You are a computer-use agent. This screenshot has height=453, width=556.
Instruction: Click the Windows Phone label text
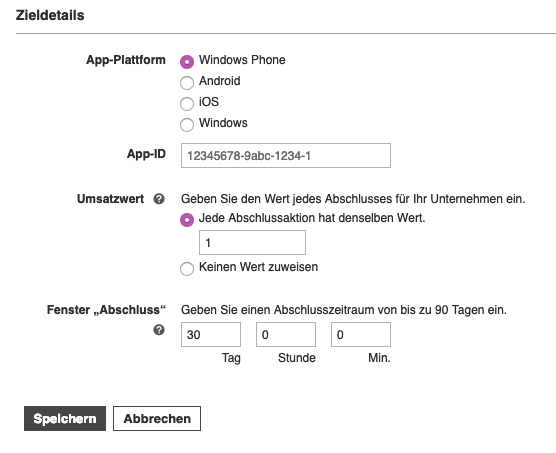coord(242,60)
